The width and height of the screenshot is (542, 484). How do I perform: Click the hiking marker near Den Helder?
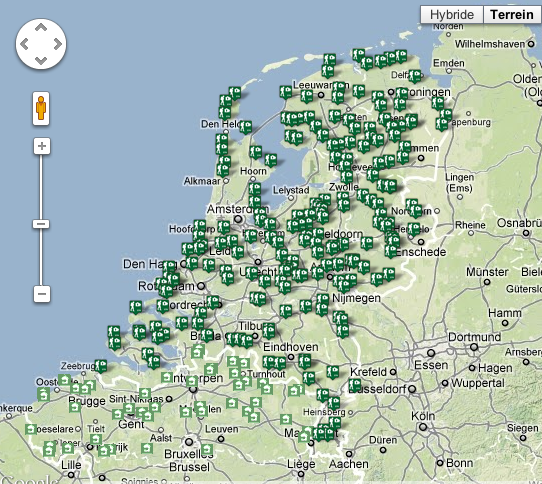pos(246,127)
